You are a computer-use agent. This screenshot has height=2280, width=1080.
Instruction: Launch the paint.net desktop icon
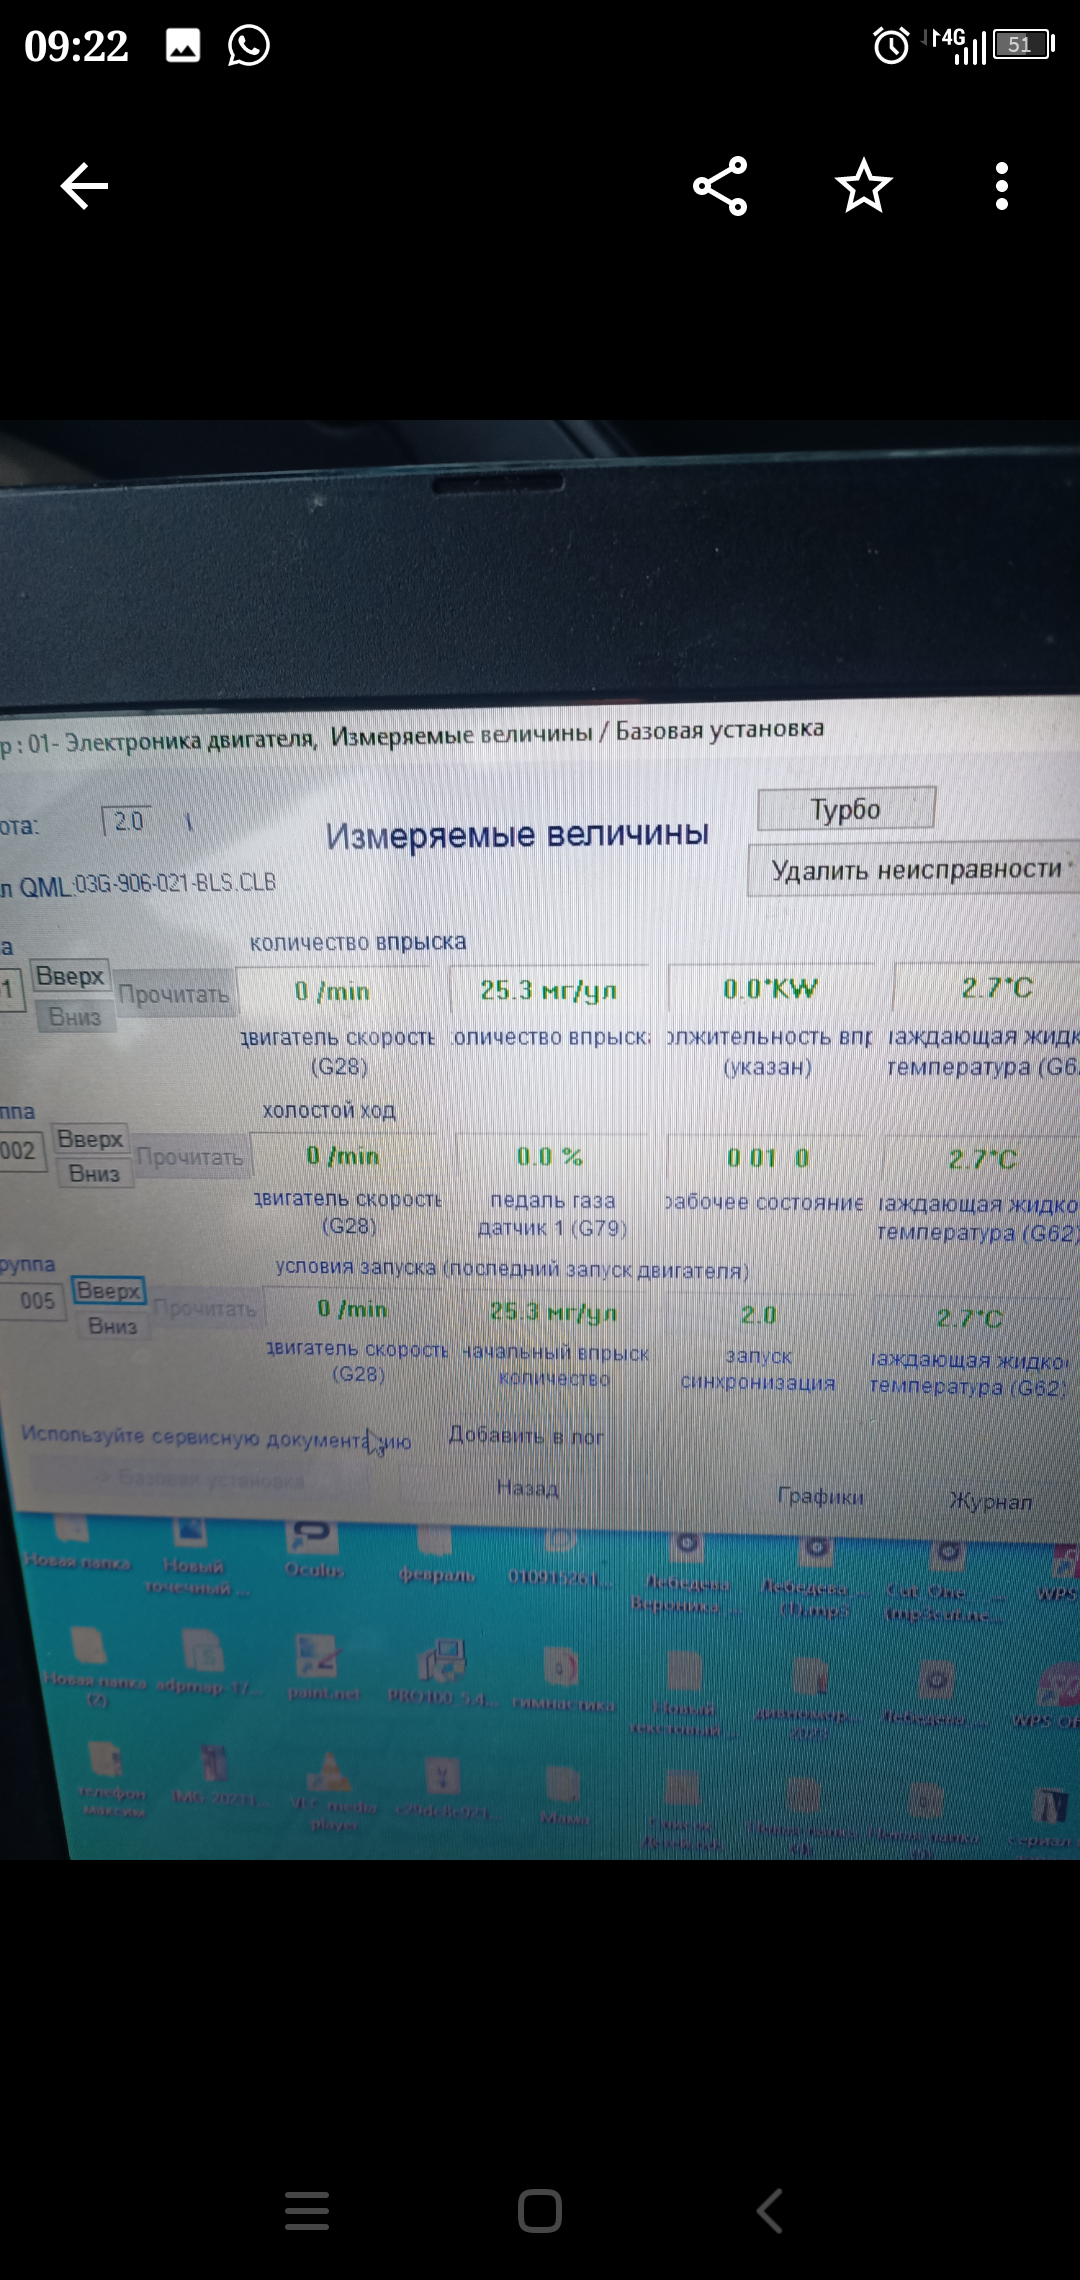coord(322,1663)
